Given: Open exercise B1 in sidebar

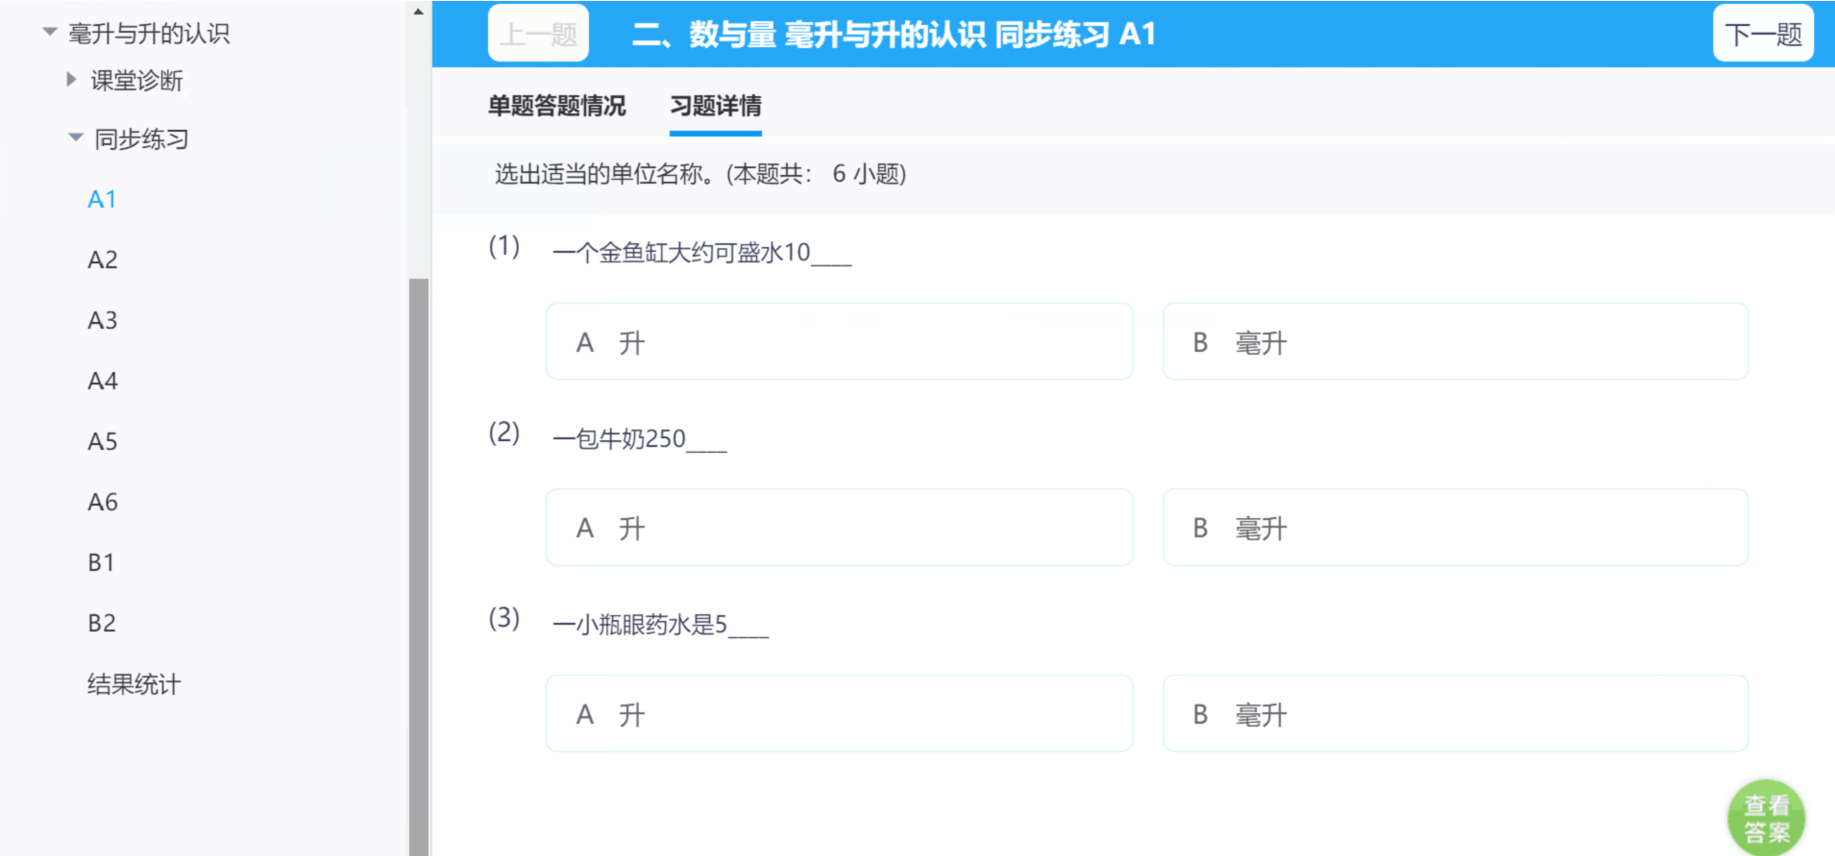Looking at the screenshot, I should click(101, 562).
